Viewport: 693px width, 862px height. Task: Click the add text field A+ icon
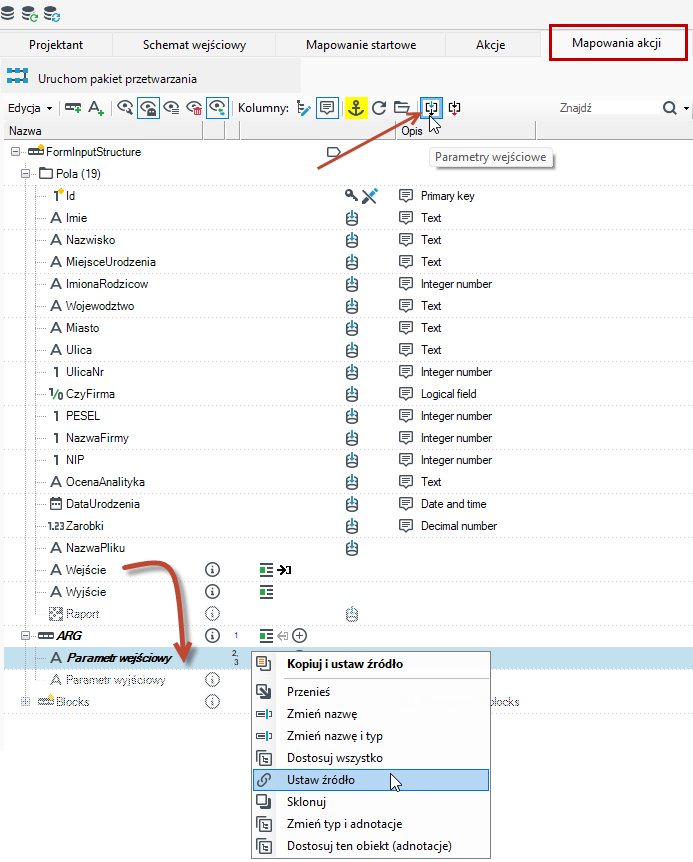coord(96,108)
